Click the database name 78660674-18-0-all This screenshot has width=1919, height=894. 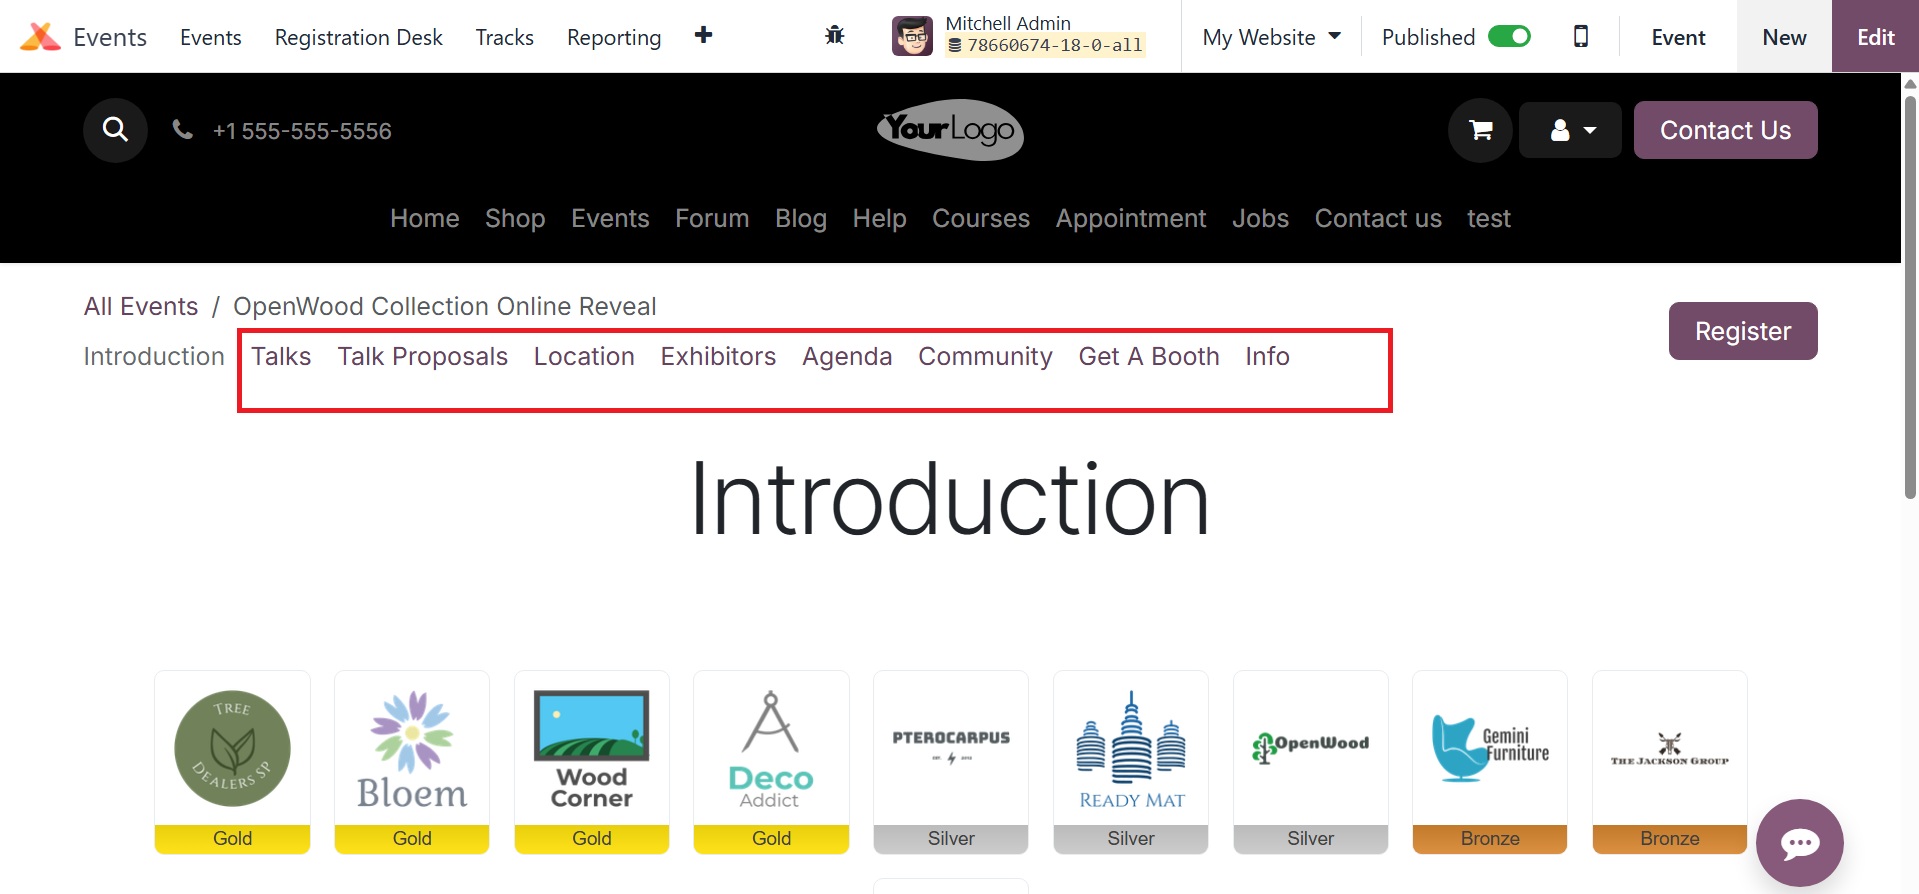tap(1045, 45)
